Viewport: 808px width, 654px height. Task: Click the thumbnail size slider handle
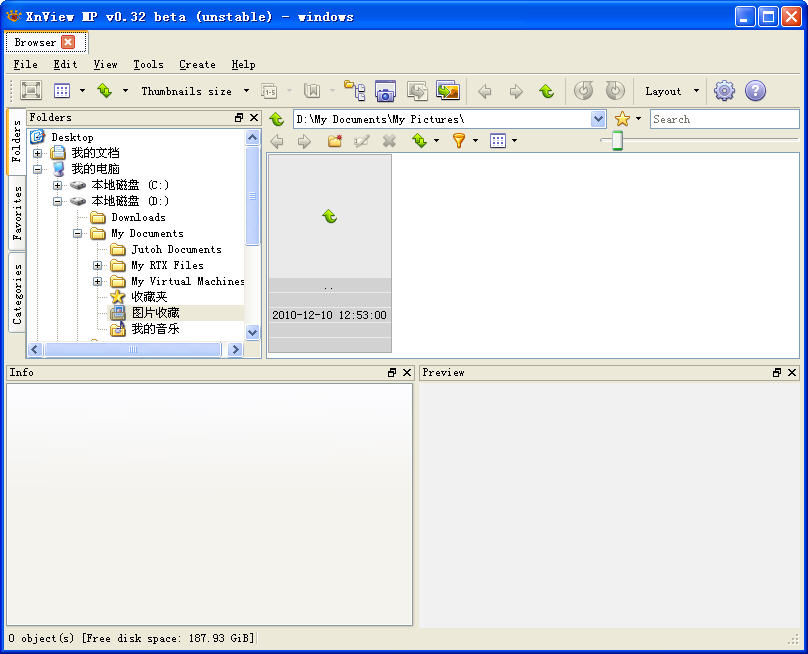(x=617, y=141)
